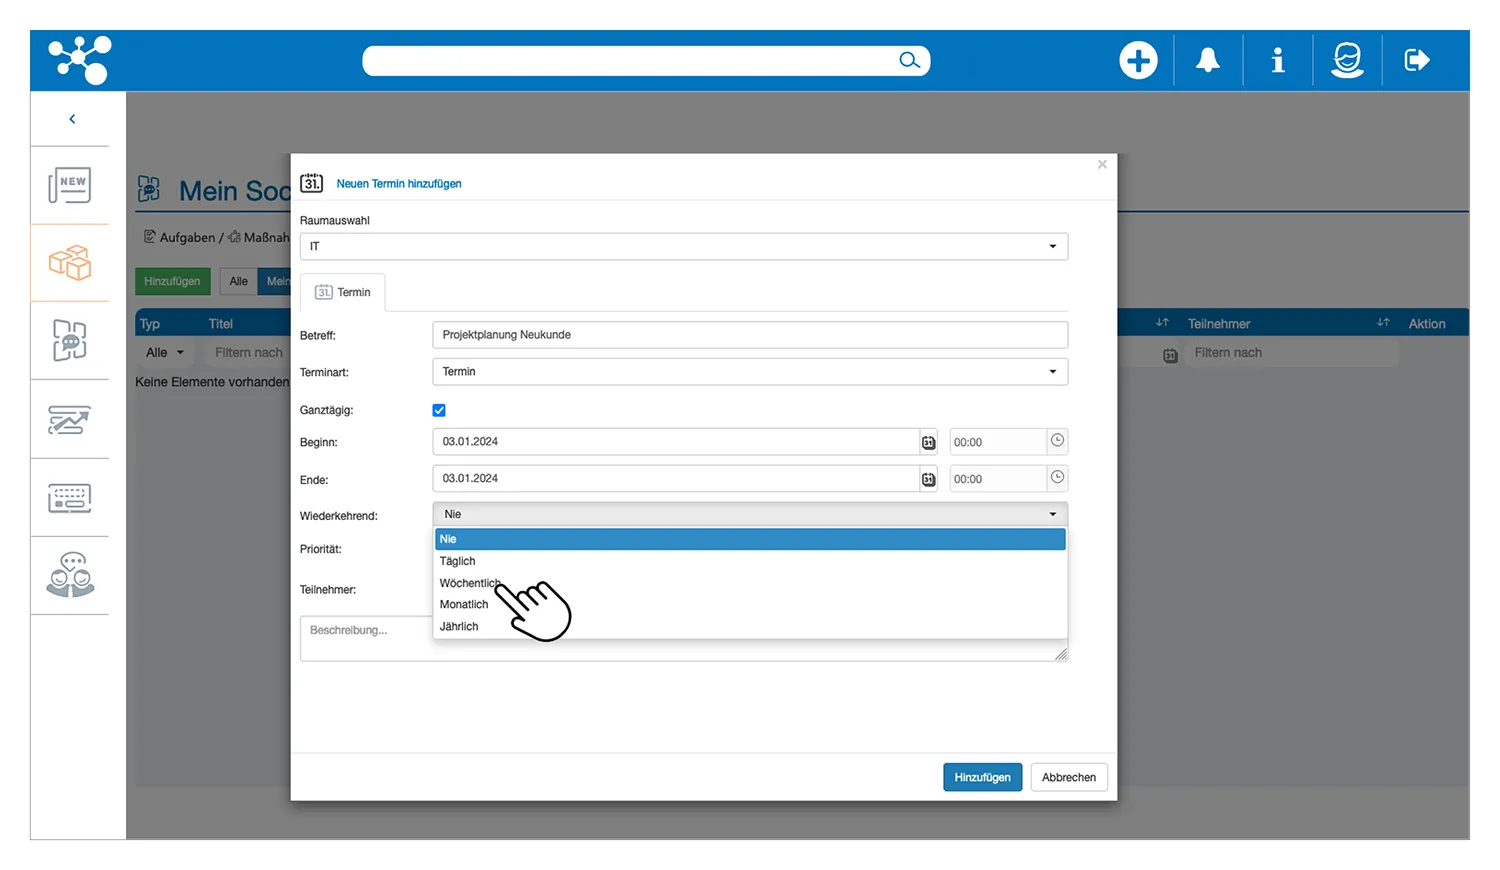
Task: Expand the Raumauswahl dropdown
Action: tap(684, 247)
